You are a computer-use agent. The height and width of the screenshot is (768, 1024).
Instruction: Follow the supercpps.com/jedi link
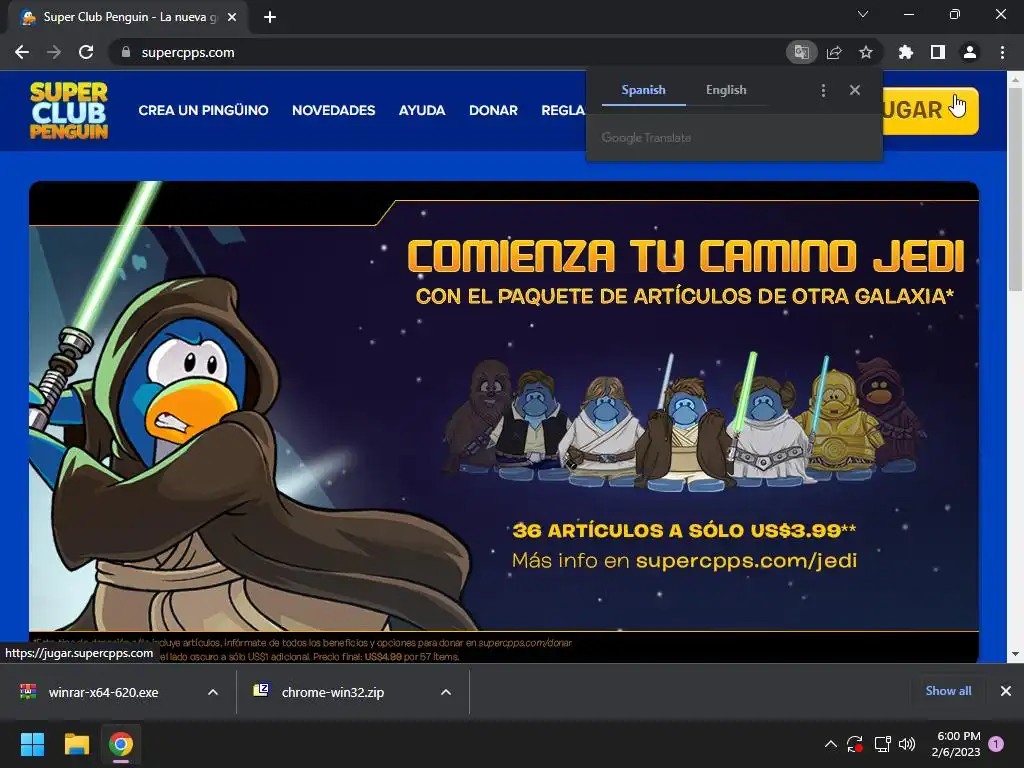746,560
